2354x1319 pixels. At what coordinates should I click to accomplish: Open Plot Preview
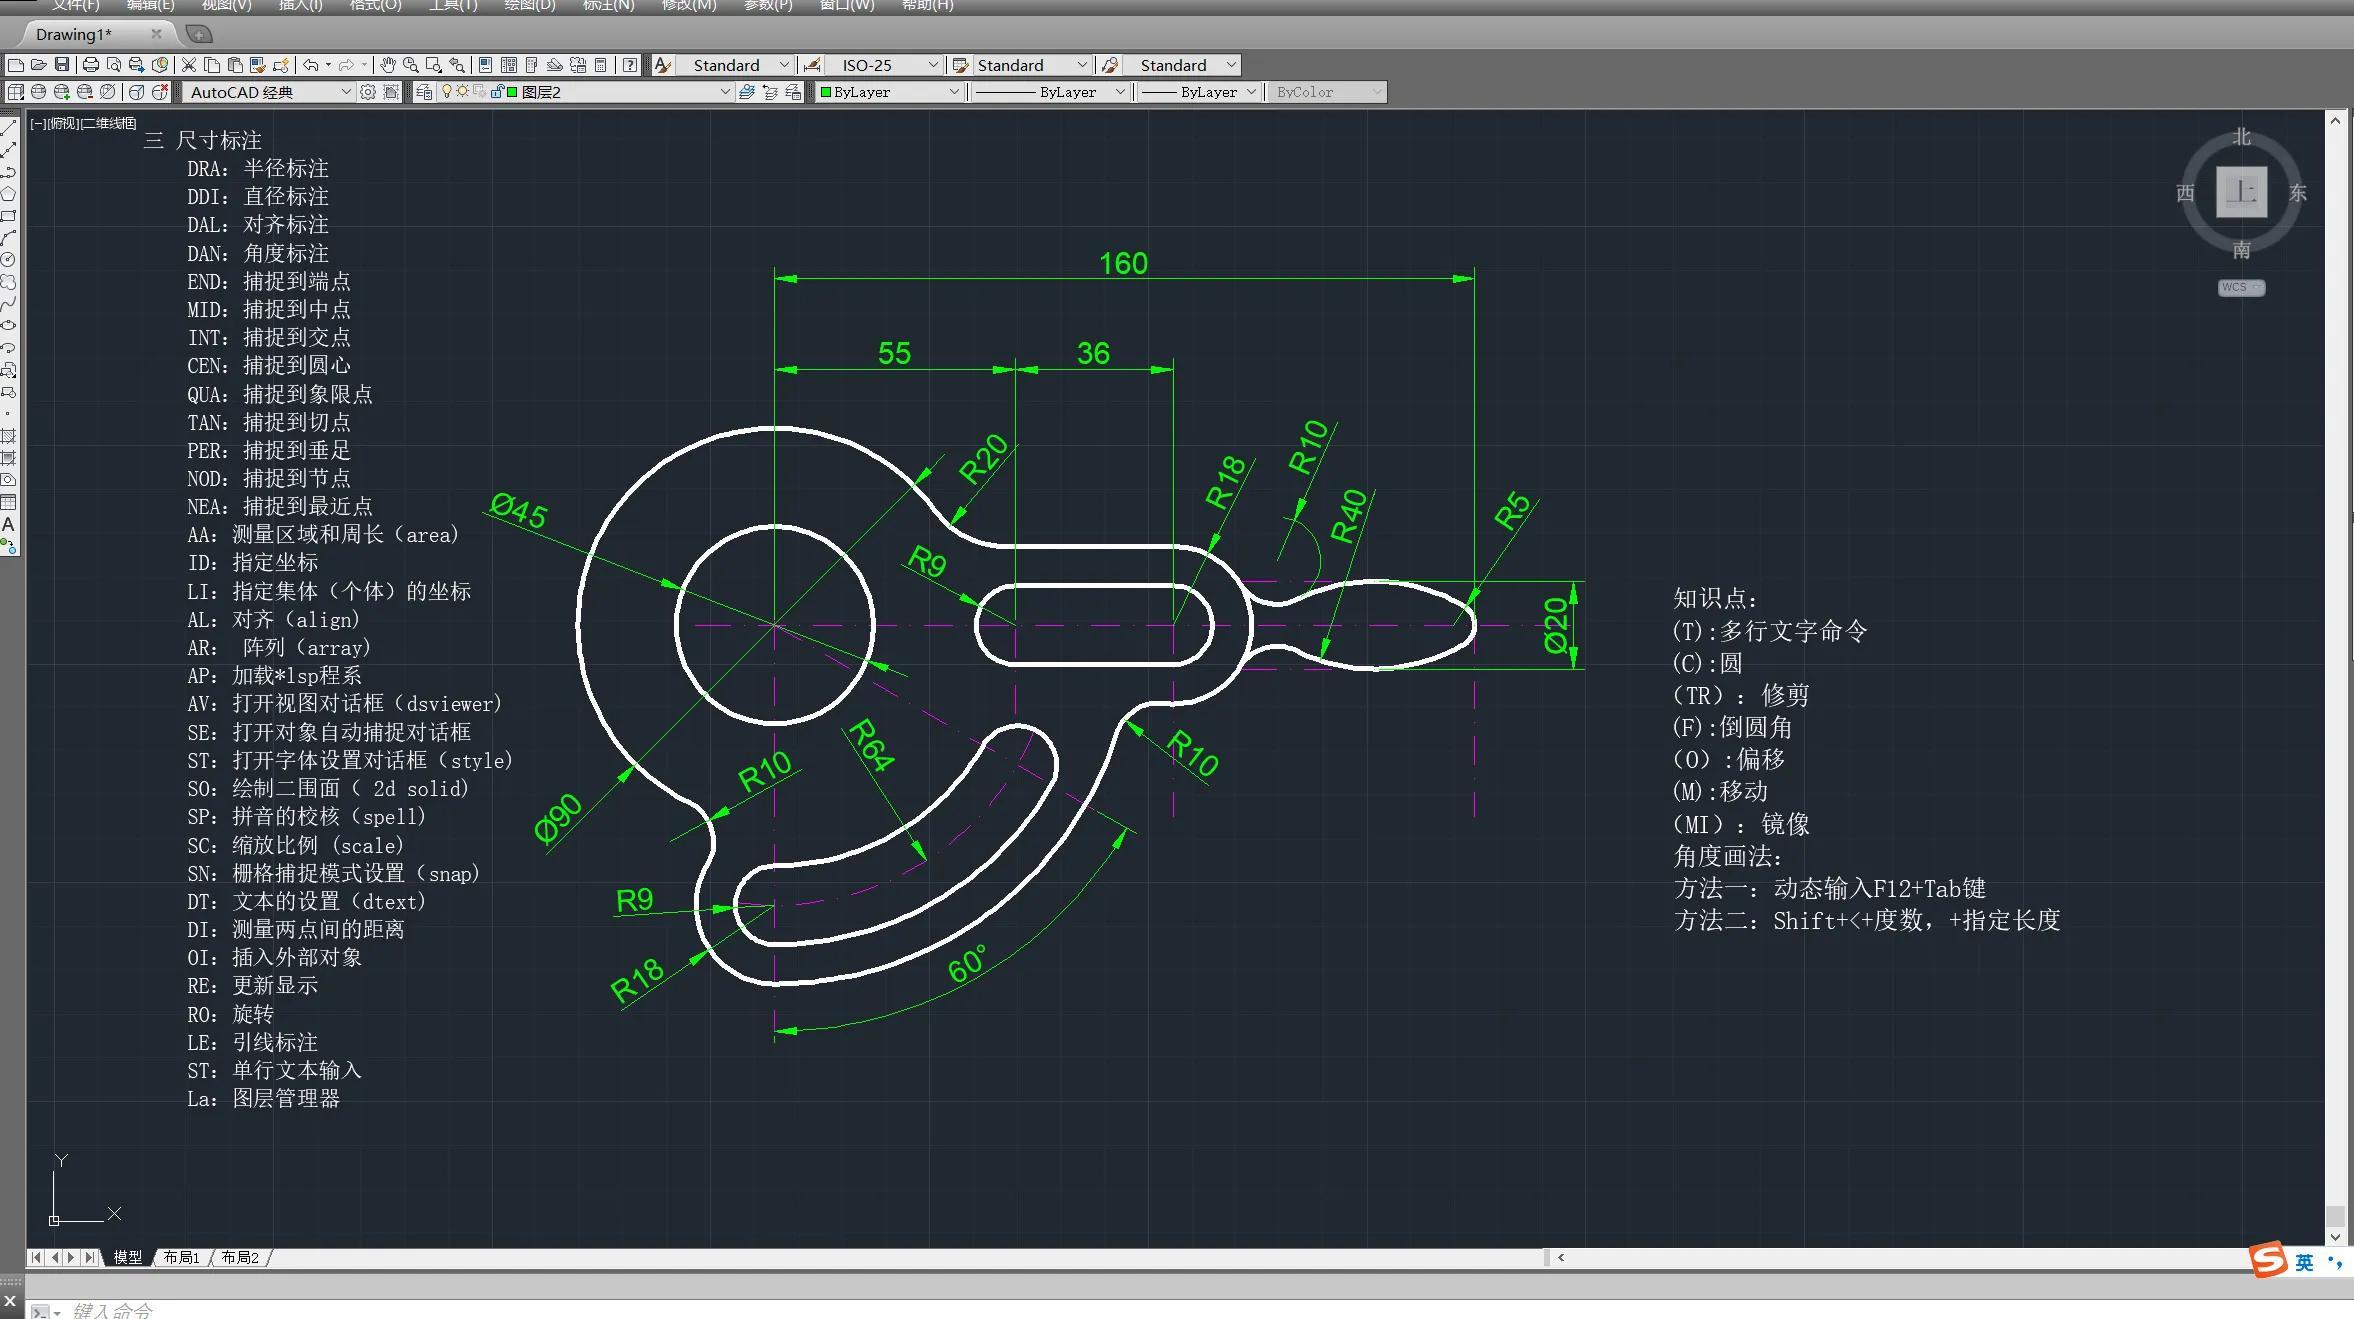pos(114,65)
